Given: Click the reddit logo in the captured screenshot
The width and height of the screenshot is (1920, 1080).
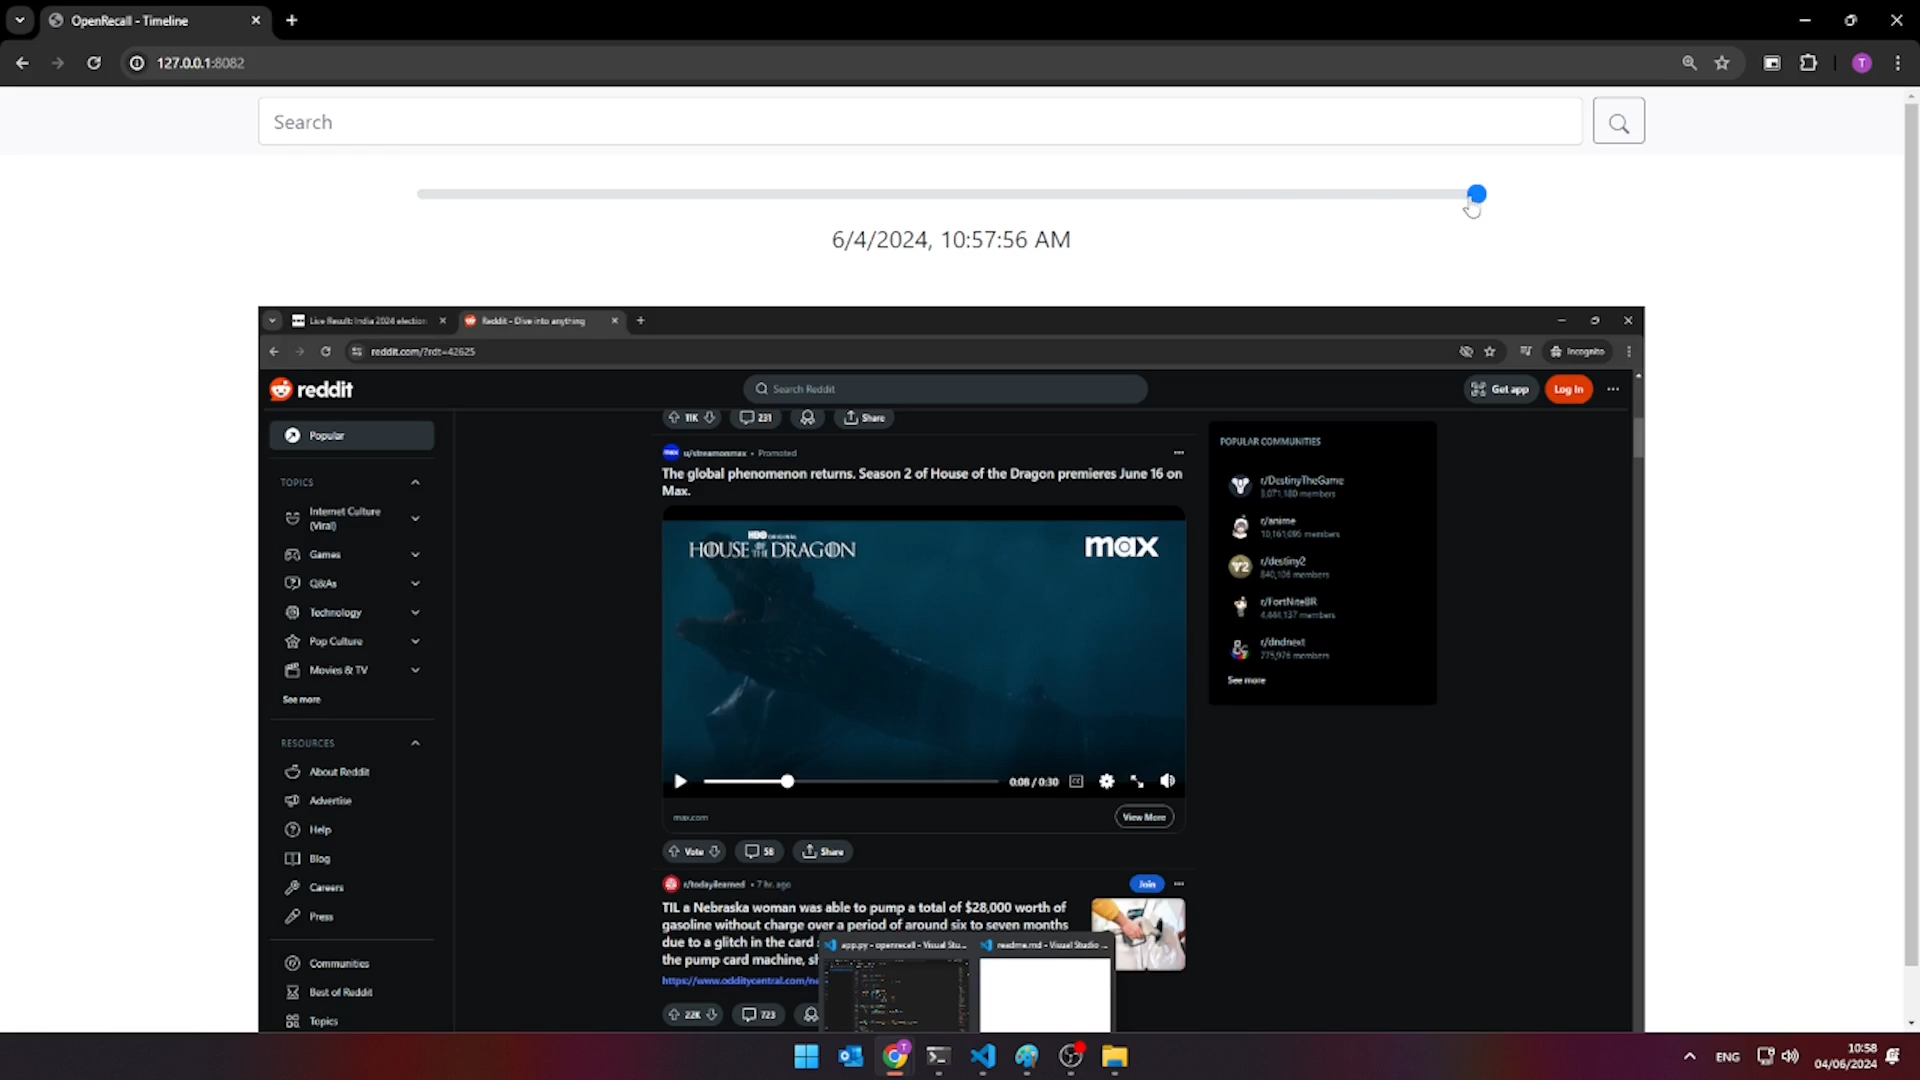Looking at the screenshot, I should coord(311,389).
